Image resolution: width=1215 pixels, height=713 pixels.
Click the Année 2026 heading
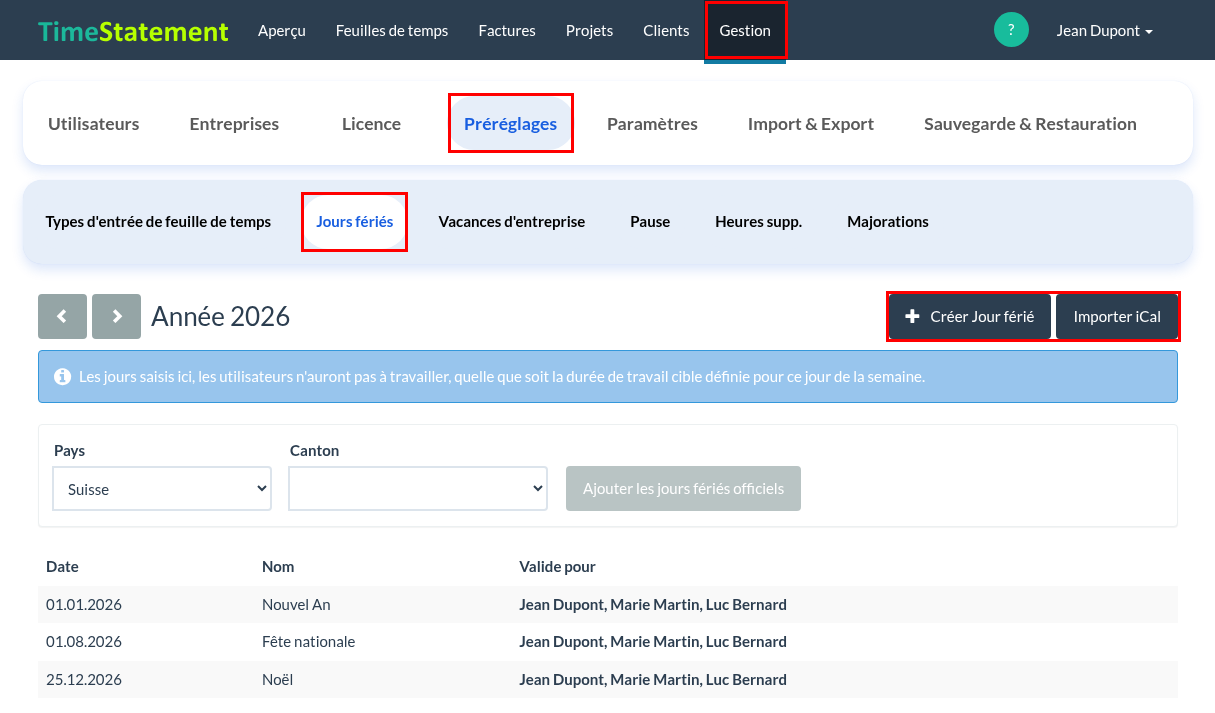(x=221, y=317)
